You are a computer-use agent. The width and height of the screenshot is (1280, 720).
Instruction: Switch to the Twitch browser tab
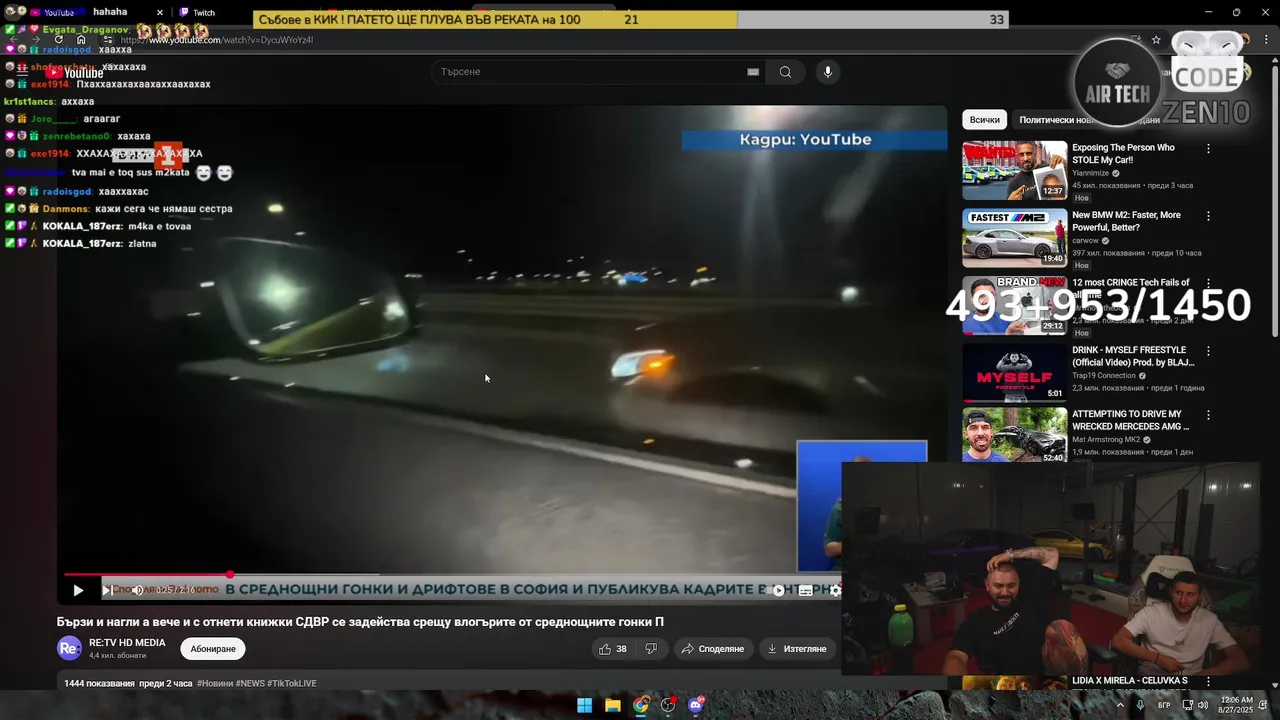(x=204, y=13)
